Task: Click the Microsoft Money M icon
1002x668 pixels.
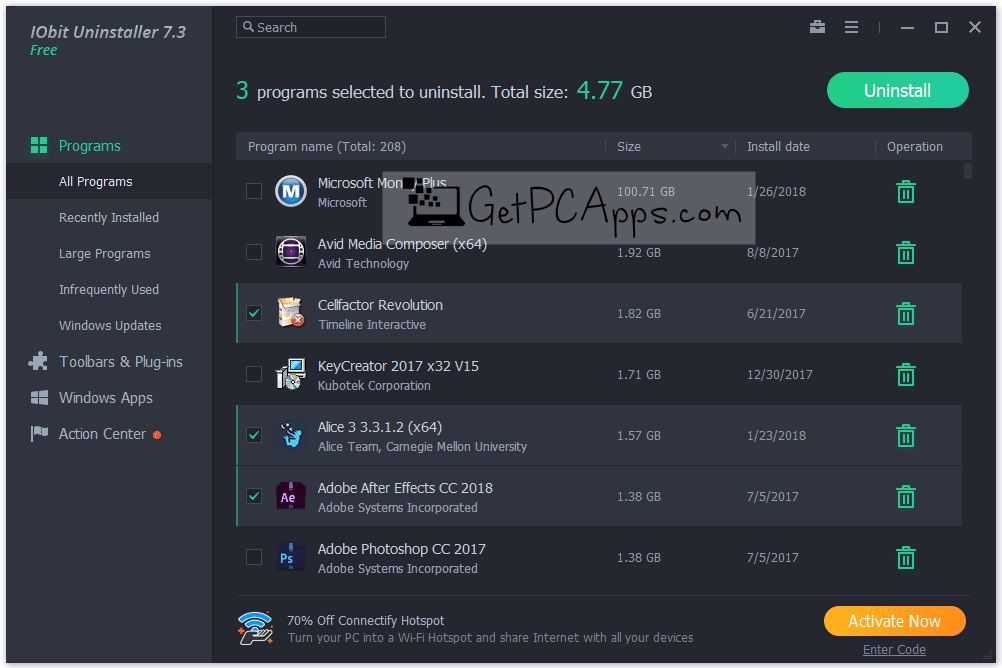Action: (x=291, y=190)
